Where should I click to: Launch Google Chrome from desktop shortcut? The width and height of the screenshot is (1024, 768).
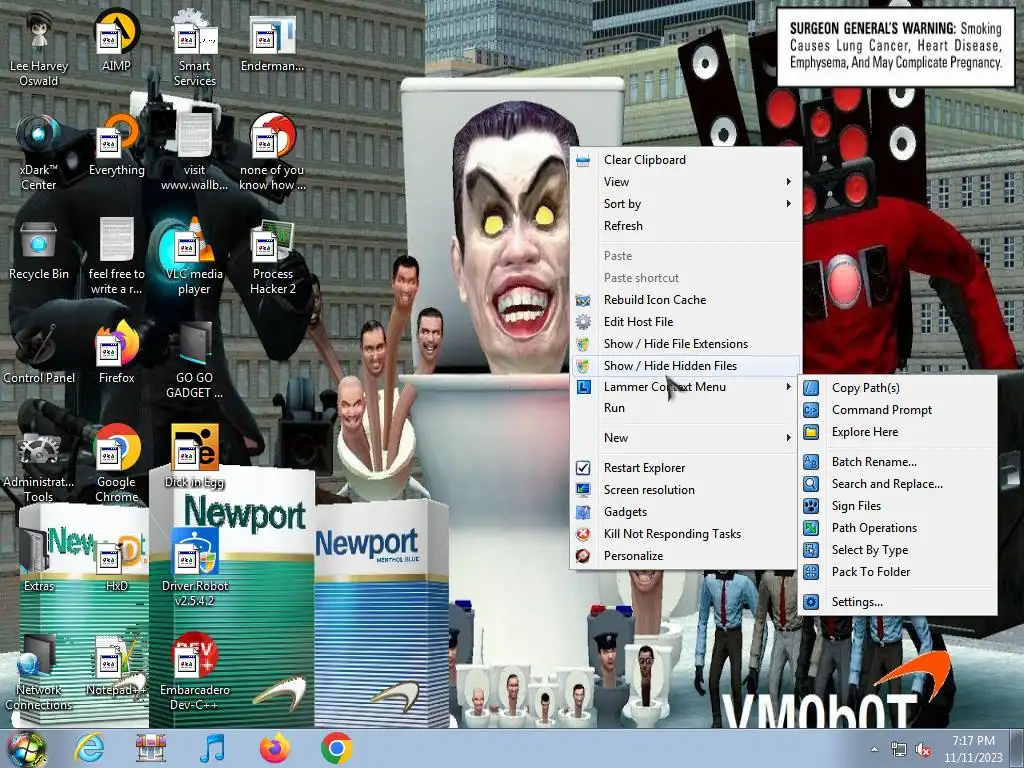pyautogui.click(x=116, y=465)
